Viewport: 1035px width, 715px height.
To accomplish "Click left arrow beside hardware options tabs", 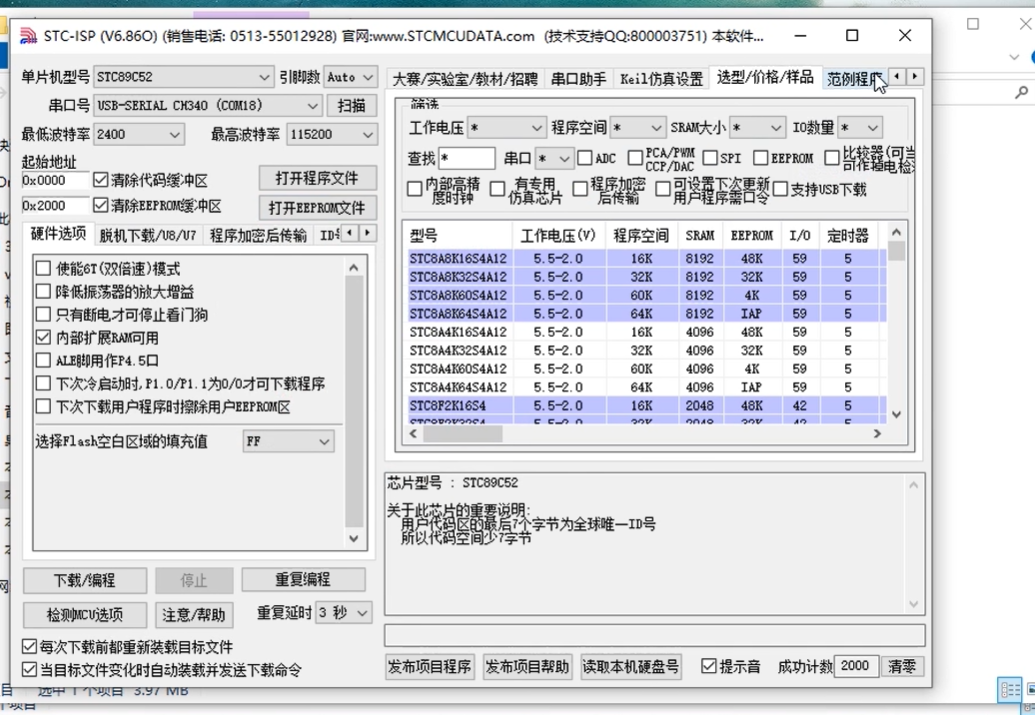I will point(349,232).
